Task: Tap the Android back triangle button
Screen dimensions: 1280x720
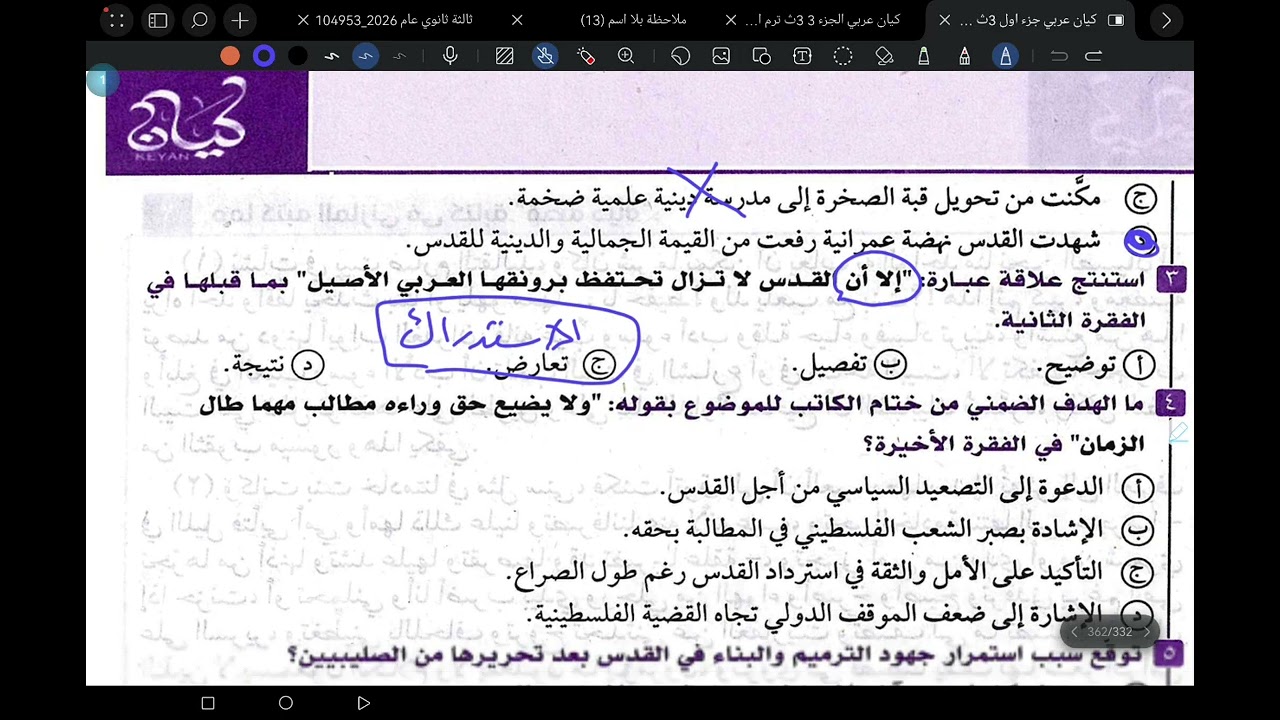Action: [364, 703]
